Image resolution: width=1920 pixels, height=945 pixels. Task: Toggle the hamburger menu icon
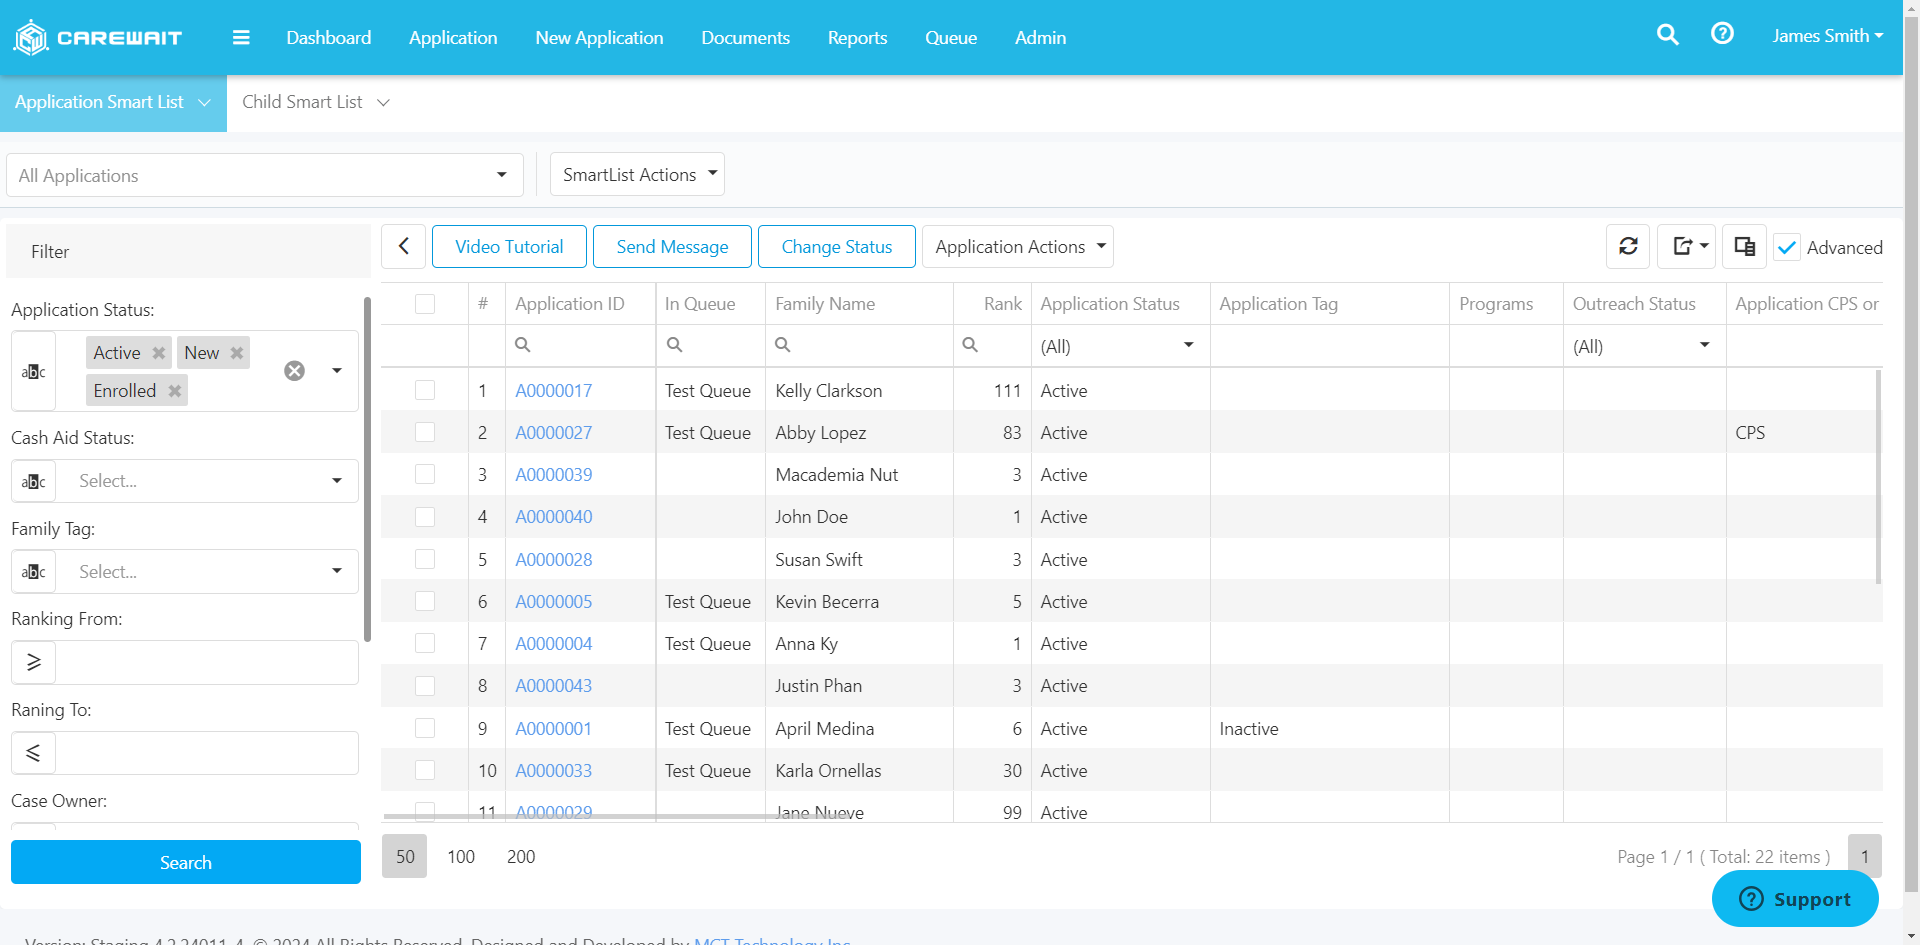click(241, 38)
